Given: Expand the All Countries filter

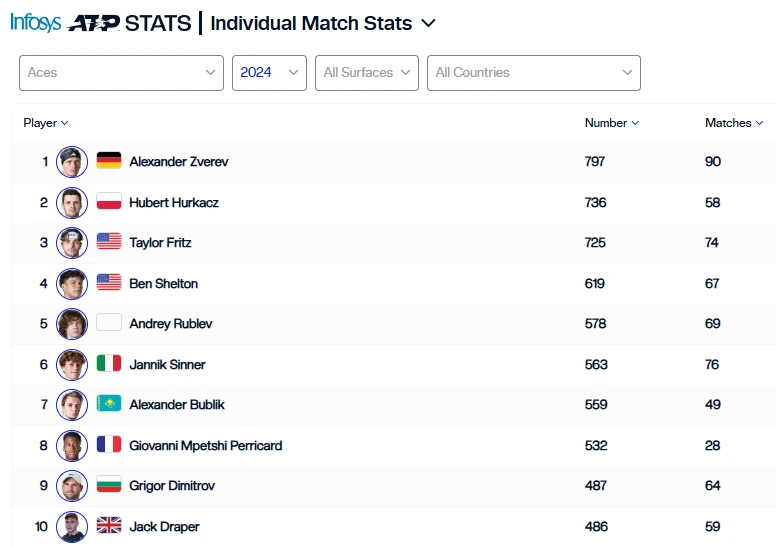Looking at the screenshot, I should point(533,73).
